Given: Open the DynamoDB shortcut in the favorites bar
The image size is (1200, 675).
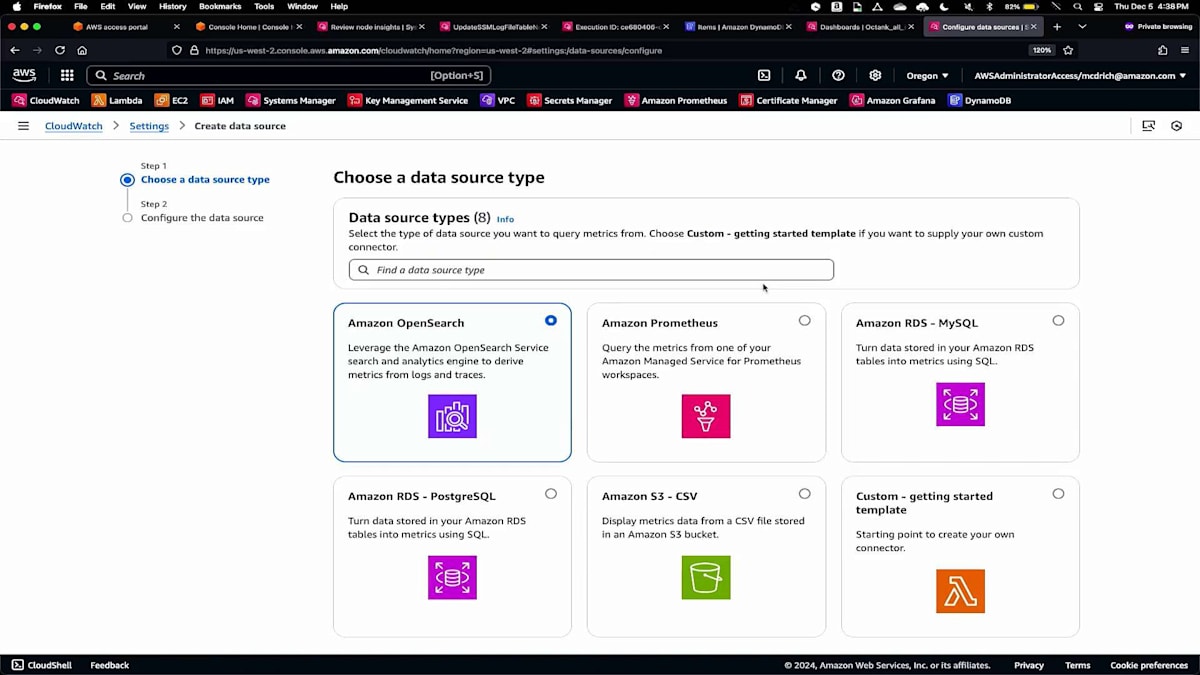Looking at the screenshot, I should pyautogui.click(x=980, y=100).
